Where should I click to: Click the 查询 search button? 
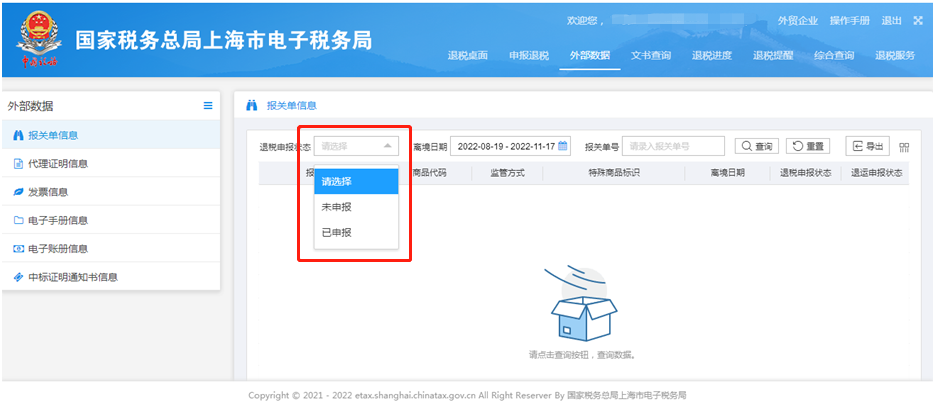[x=757, y=146]
